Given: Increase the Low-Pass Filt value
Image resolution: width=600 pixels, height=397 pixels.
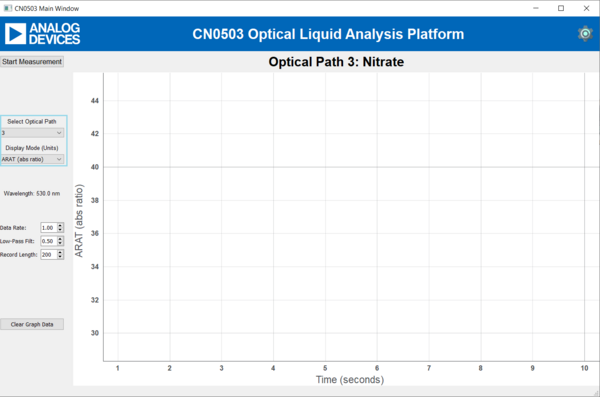Looking at the screenshot, I should [60, 239].
